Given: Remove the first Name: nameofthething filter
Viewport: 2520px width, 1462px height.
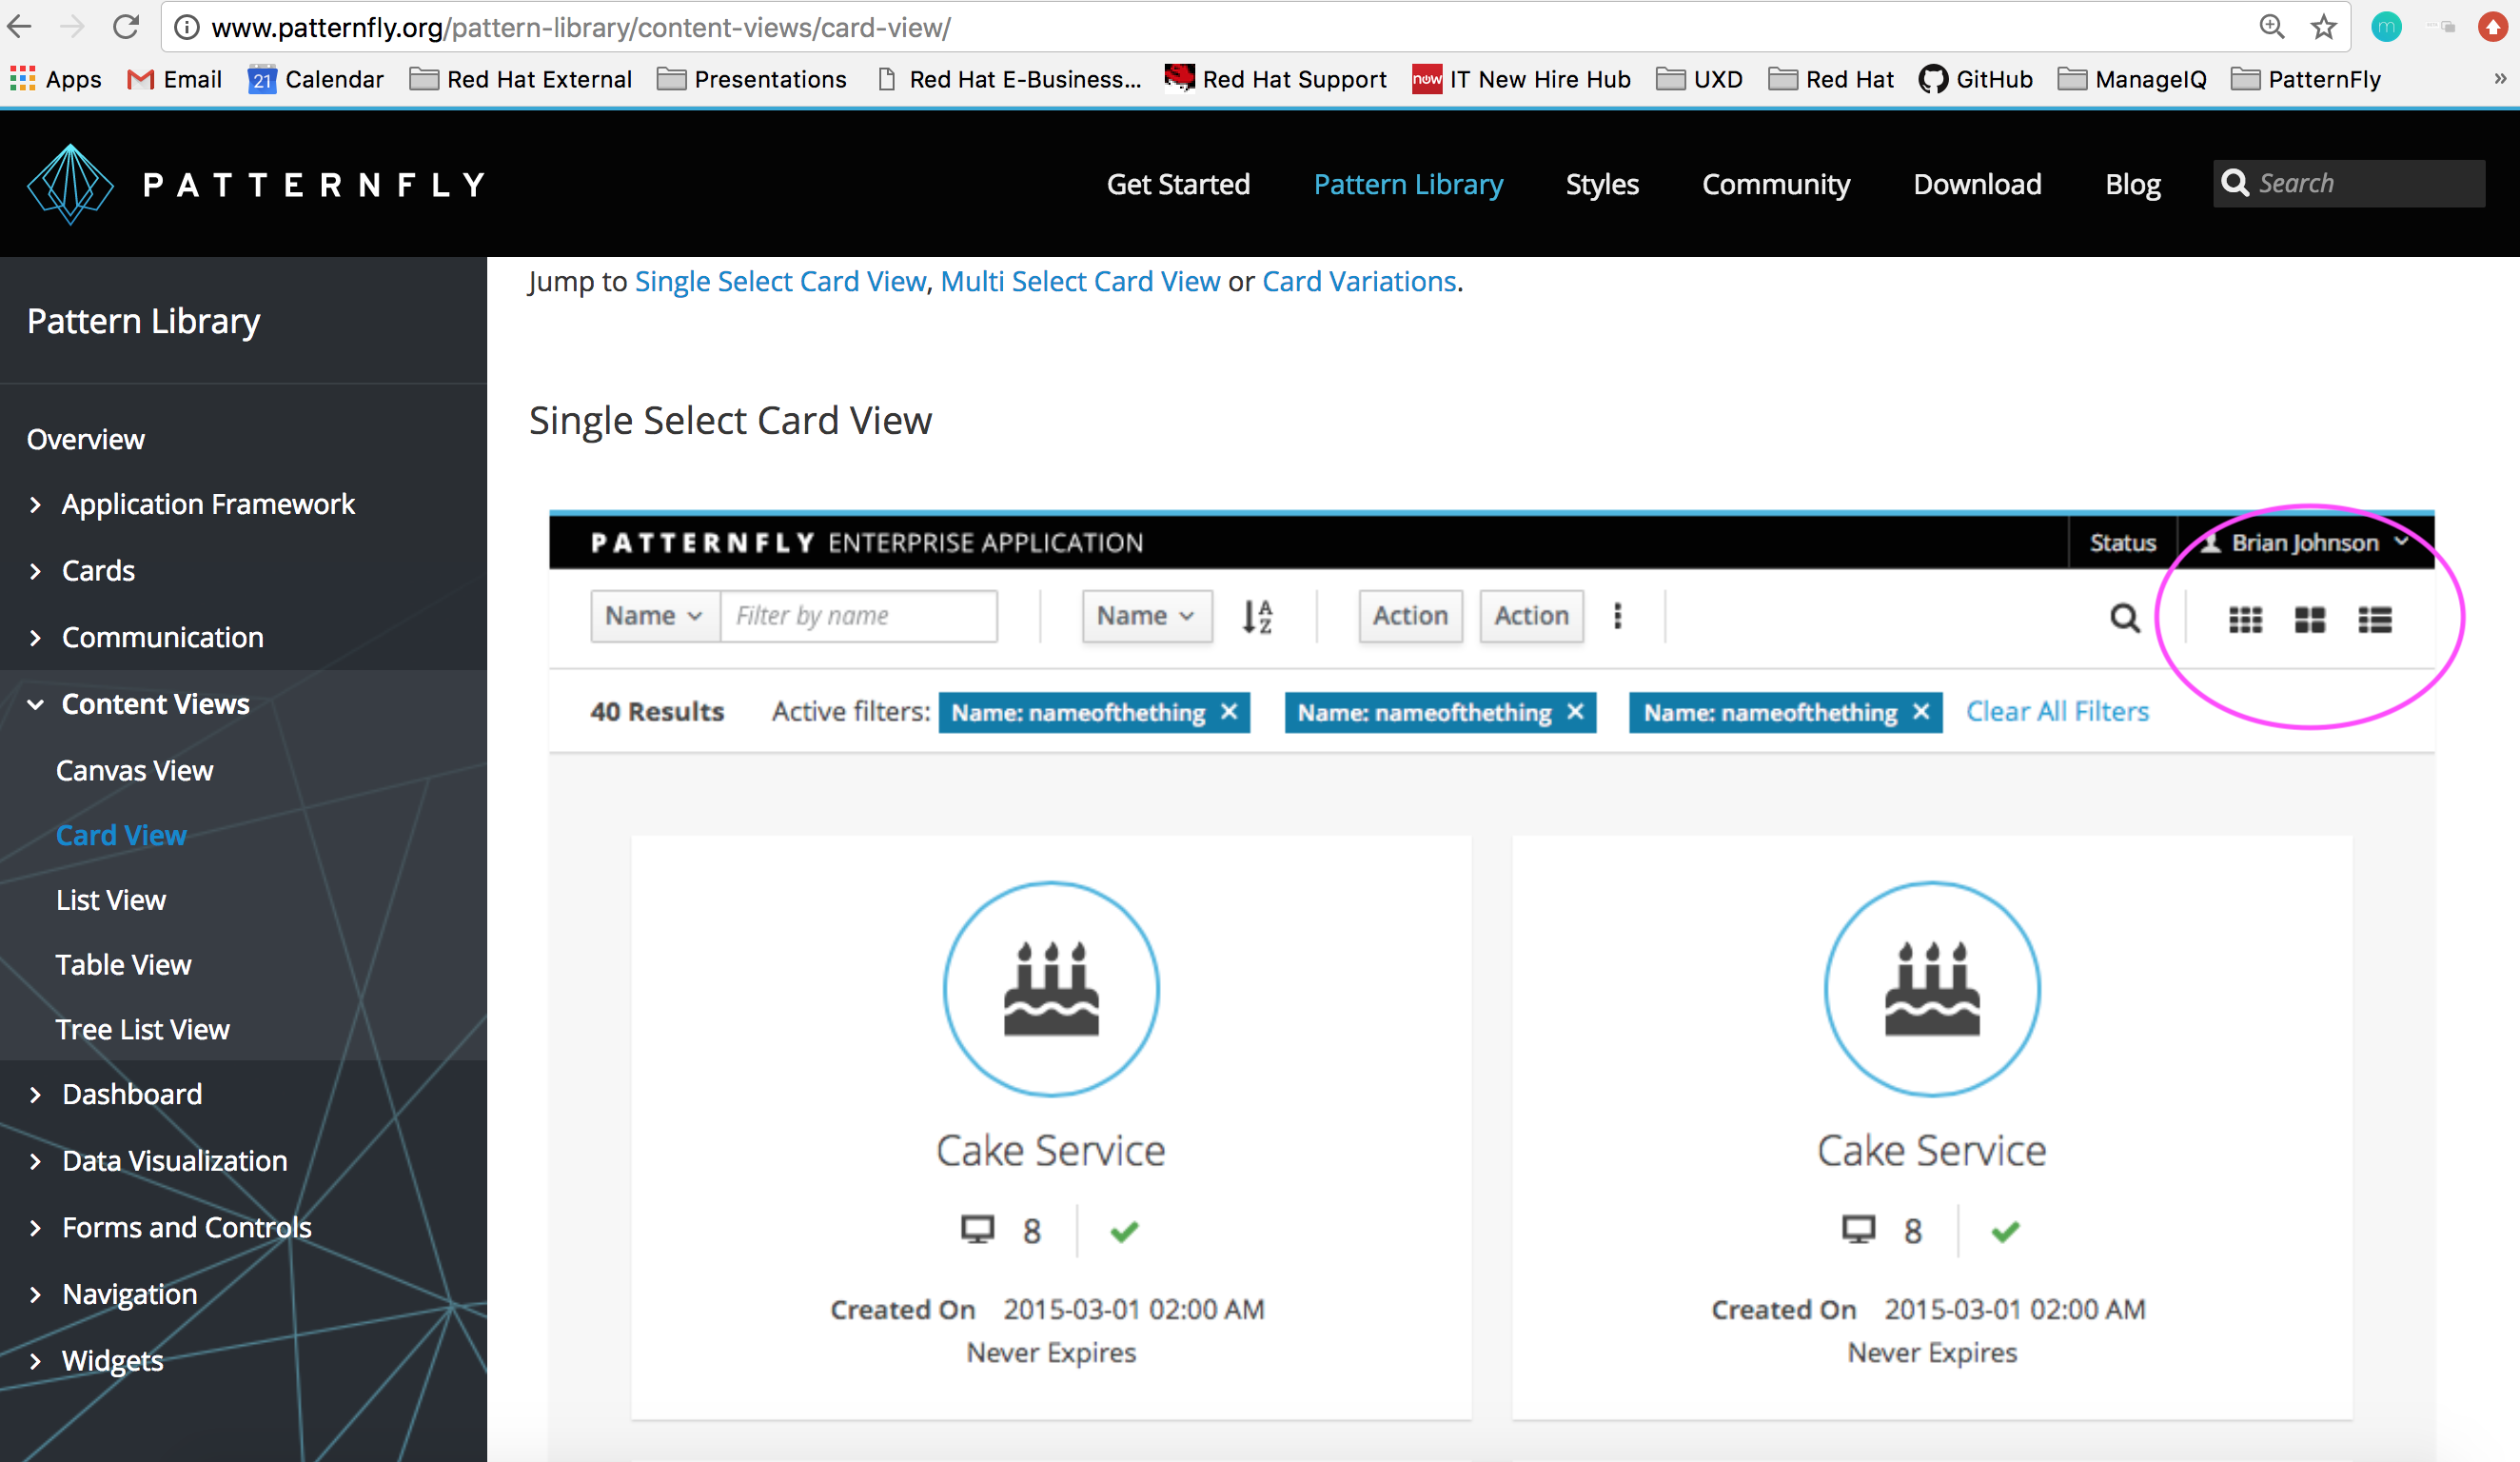Looking at the screenshot, I should click(x=1229, y=712).
